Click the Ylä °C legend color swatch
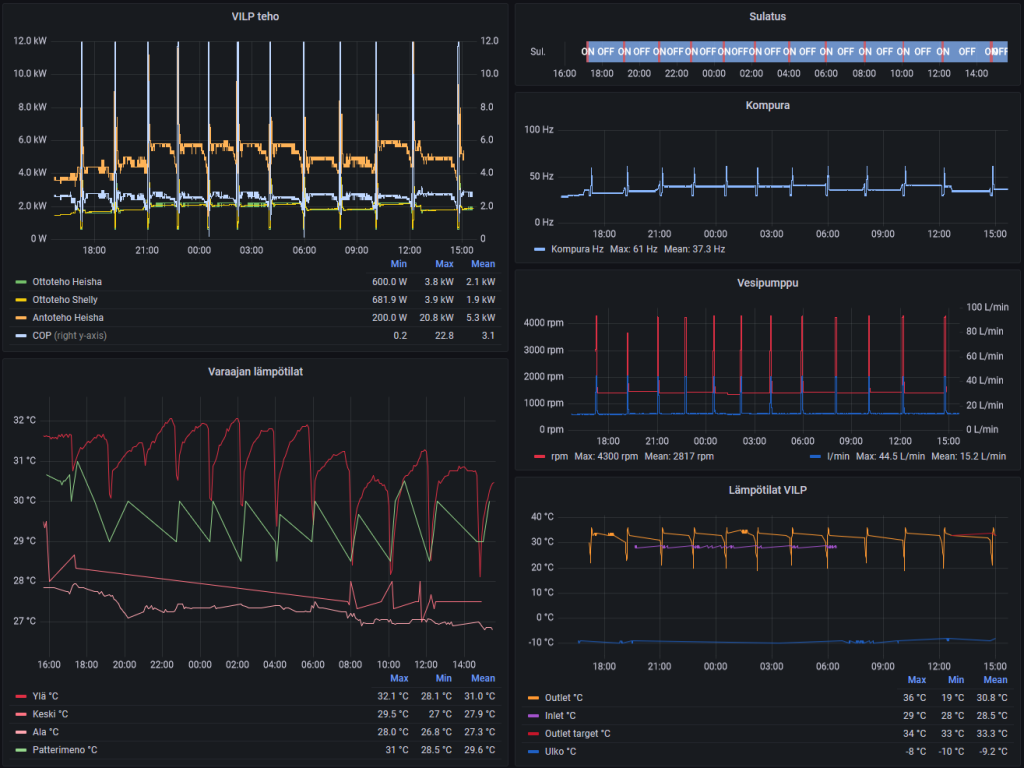Screen dimensions: 1024x768 pos(21,697)
